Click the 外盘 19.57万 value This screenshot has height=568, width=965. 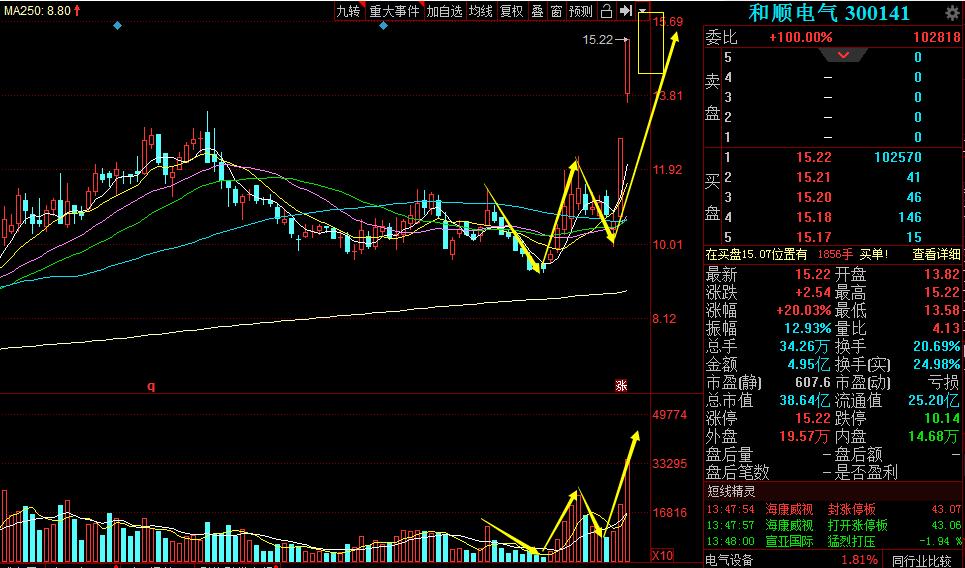pyautogui.click(x=805, y=436)
